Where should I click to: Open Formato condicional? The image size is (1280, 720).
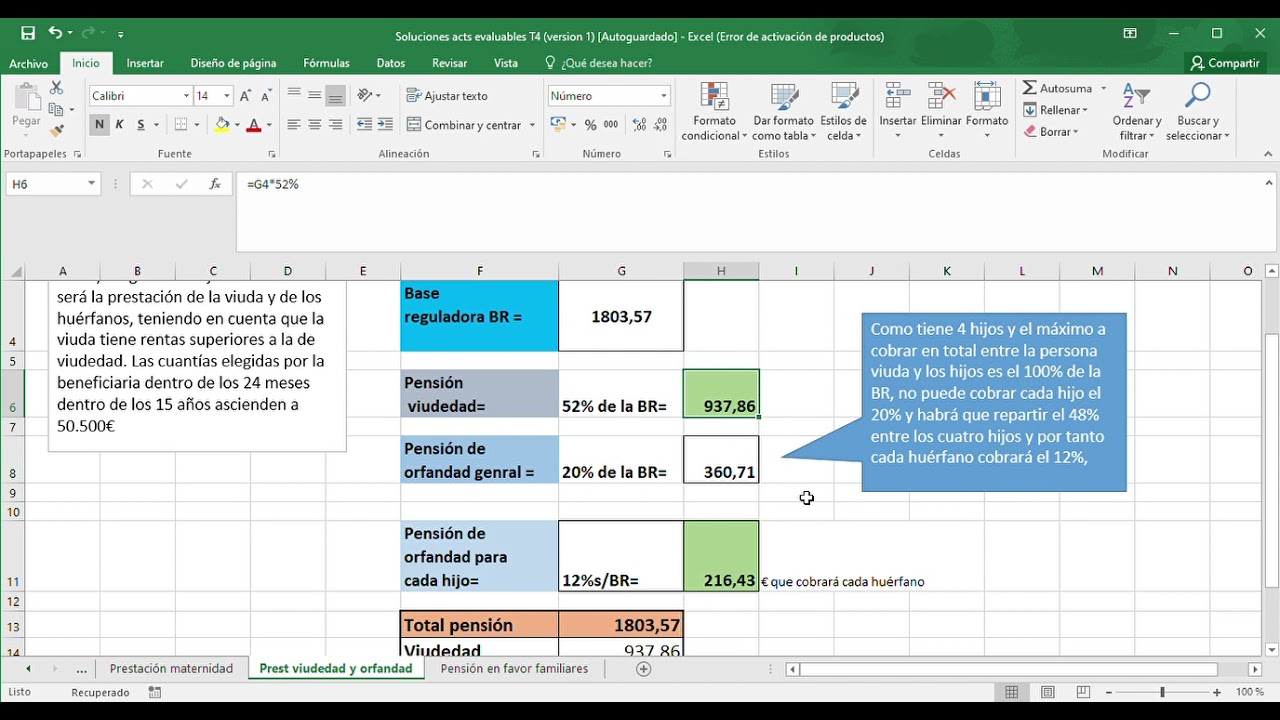click(713, 112)
